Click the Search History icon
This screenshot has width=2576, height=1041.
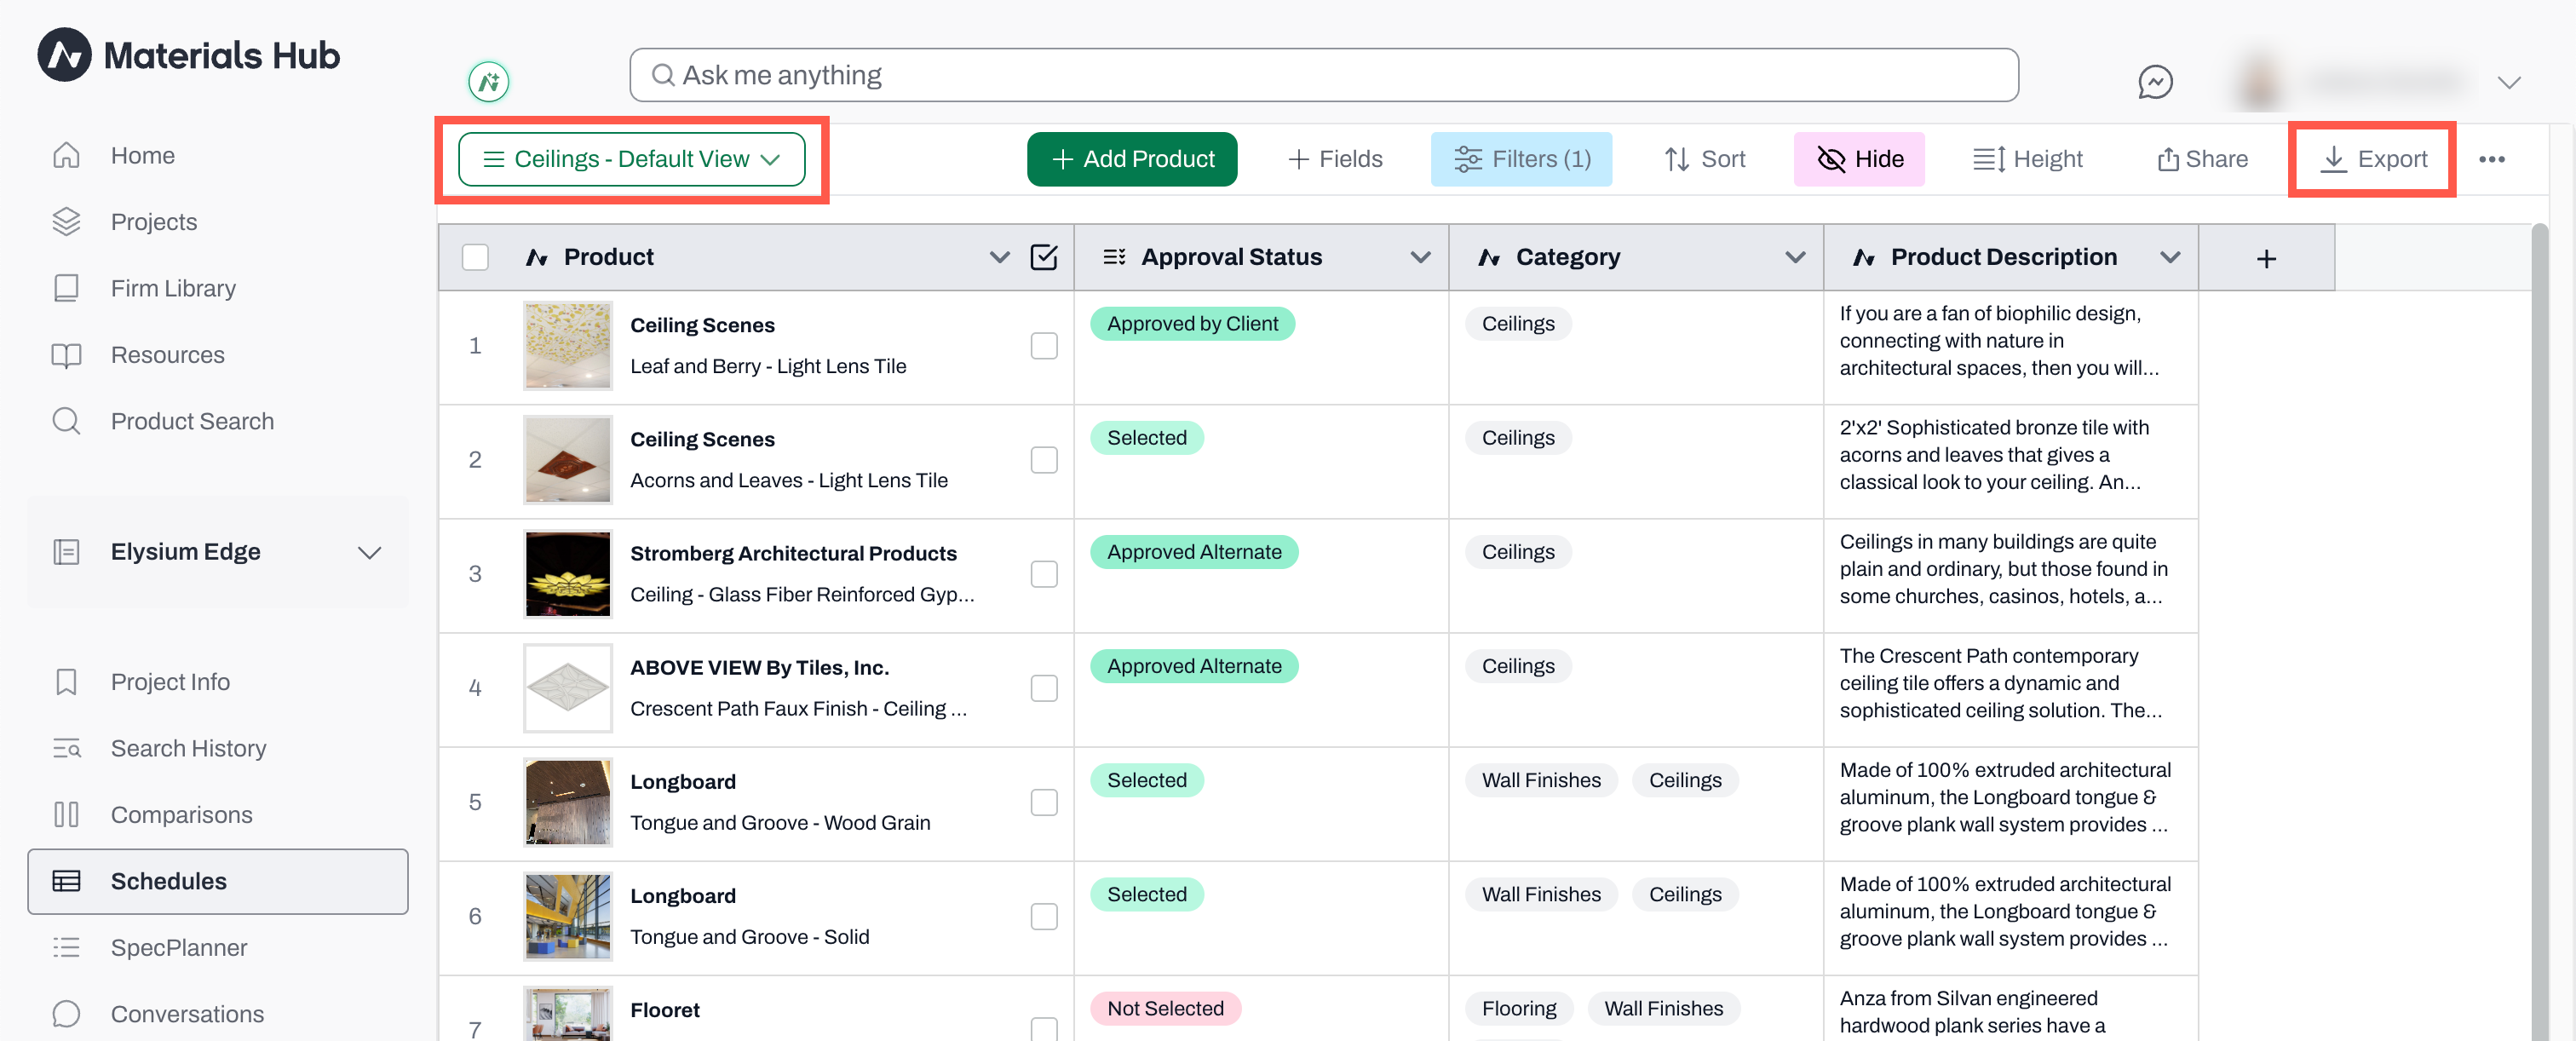tap(66, 748)
